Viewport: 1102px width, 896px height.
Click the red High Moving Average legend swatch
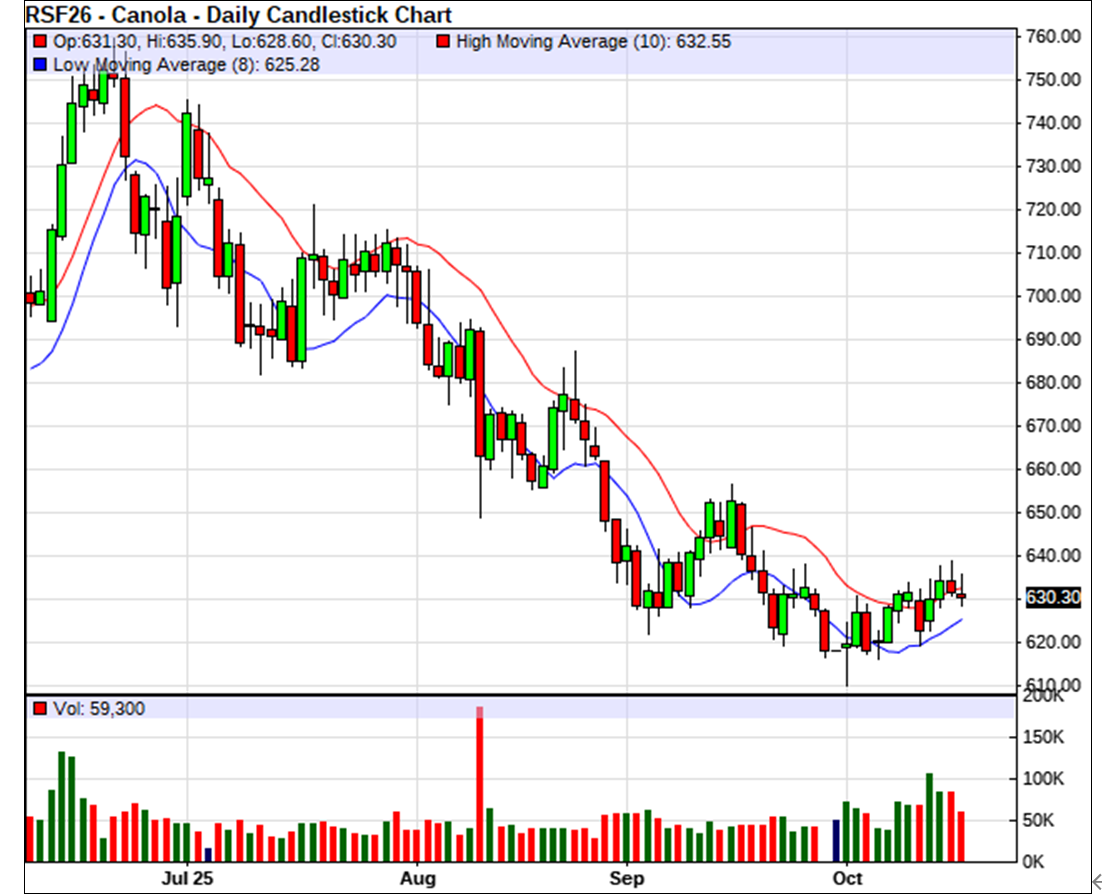coord(443,42)
